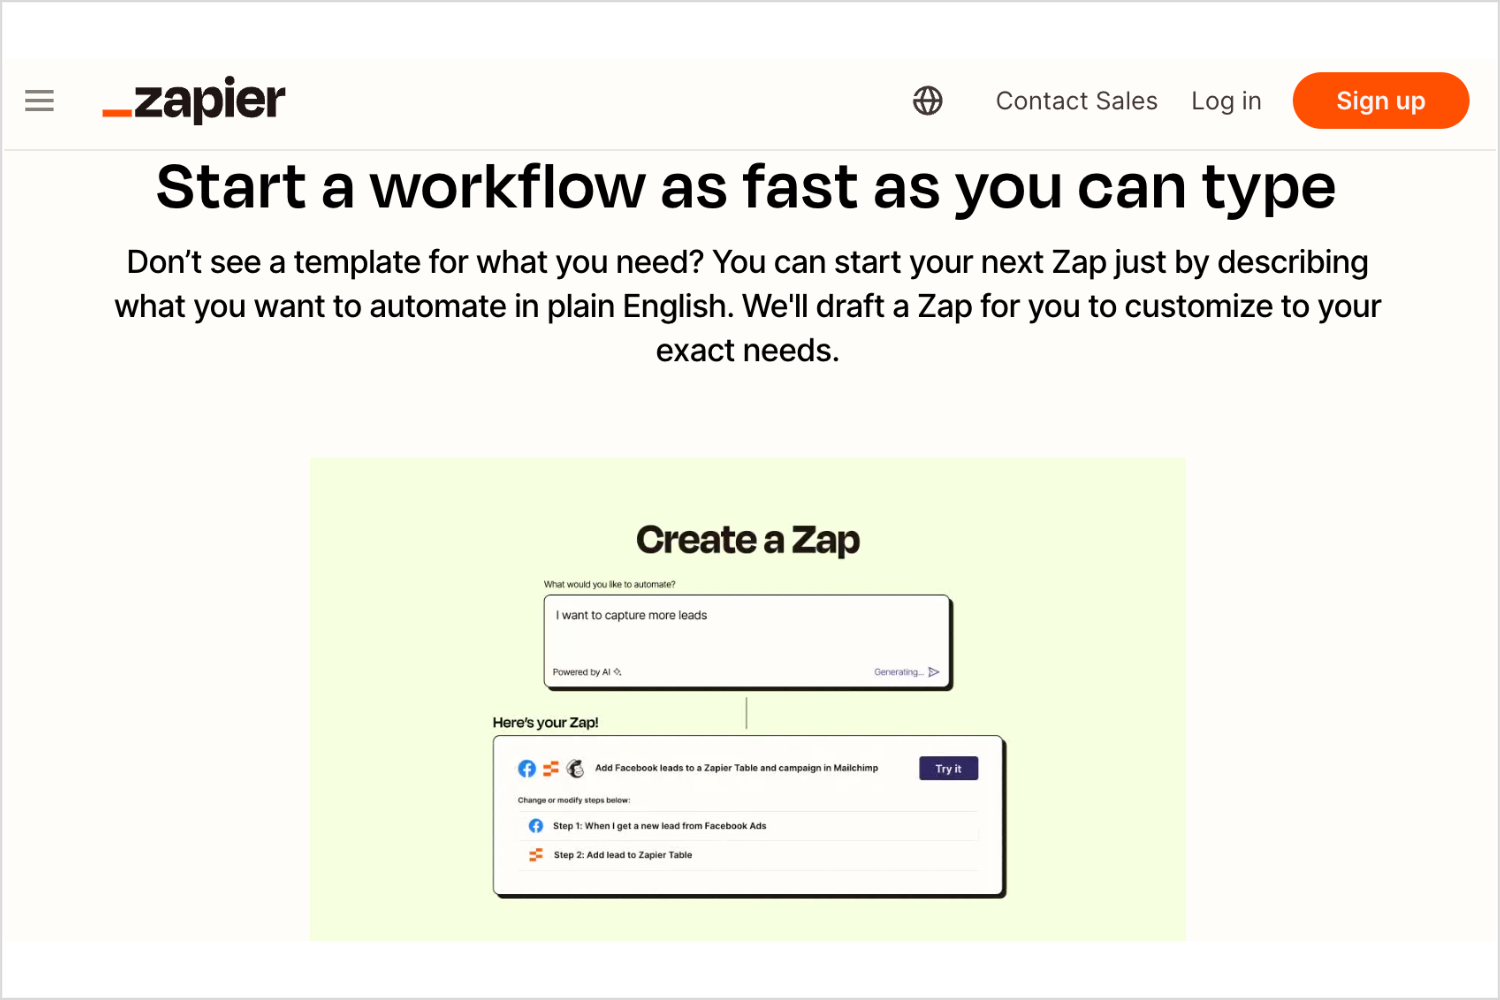The height and width of the screenshot is (1000, 1500).
Task: Click the Zapier logo
Action: (x=194, y=100)
